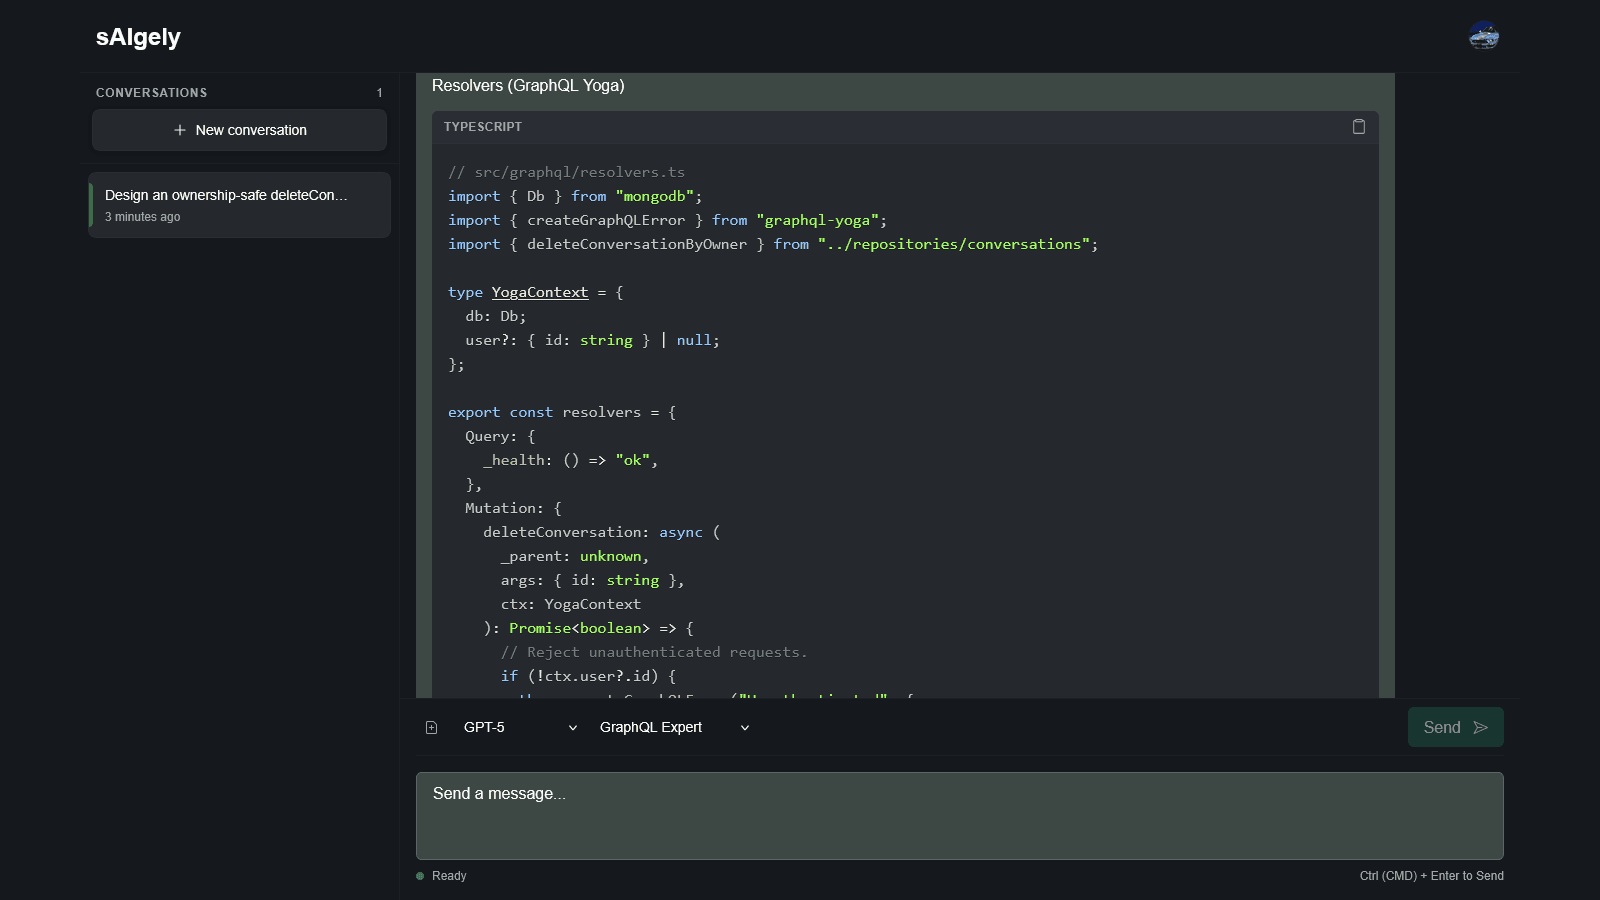
Task: Click the Ctrl (CMD) + Enter hint
Action: [x=1432, y=876]
